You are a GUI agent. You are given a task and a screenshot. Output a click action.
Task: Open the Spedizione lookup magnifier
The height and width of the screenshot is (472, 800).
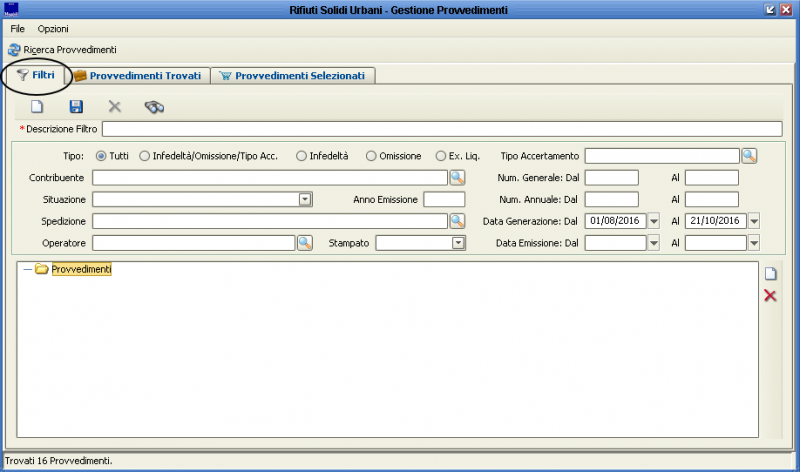click(x=457, y=221)
